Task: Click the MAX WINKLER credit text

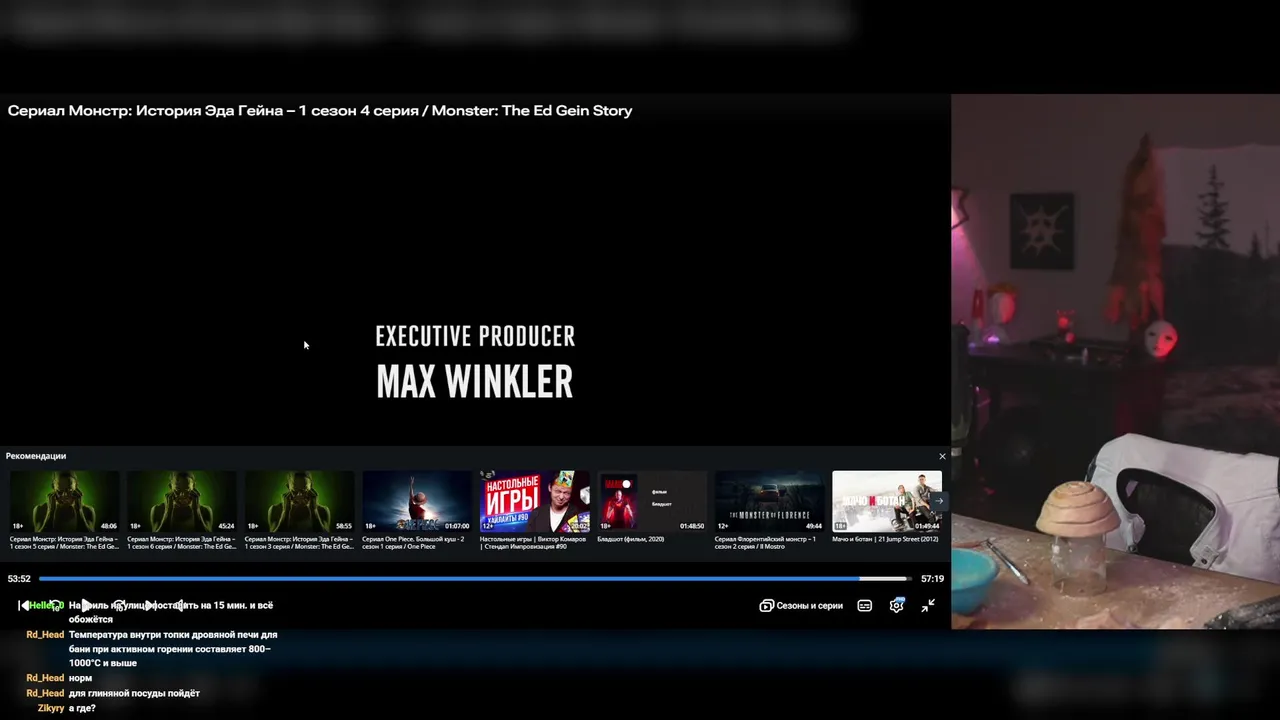Action: [475, 382]
